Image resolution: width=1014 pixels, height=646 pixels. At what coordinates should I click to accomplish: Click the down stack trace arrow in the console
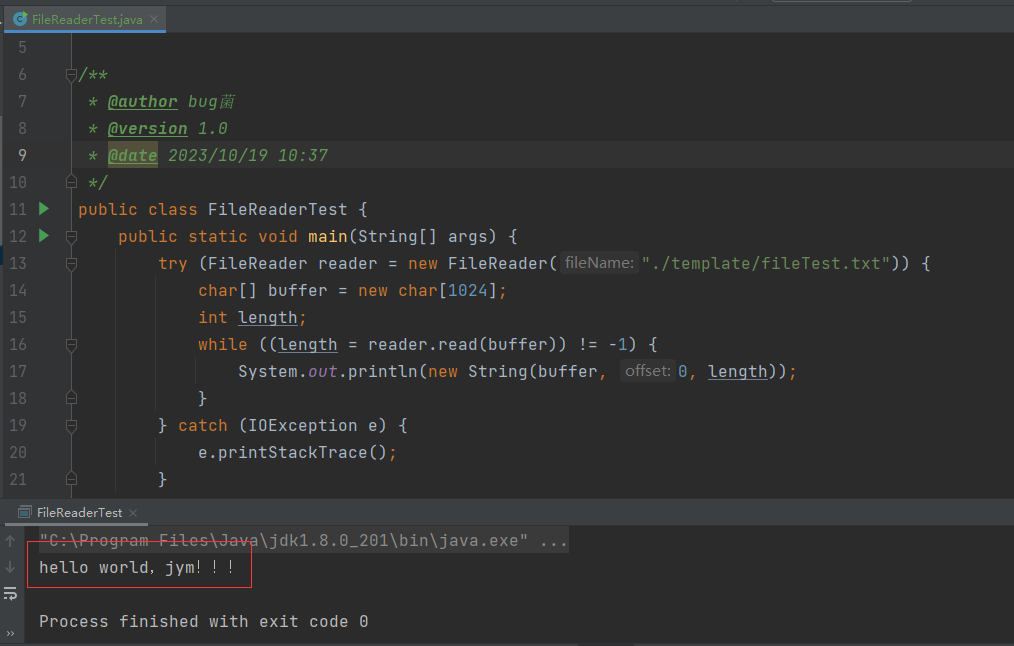tap(10, 568)
